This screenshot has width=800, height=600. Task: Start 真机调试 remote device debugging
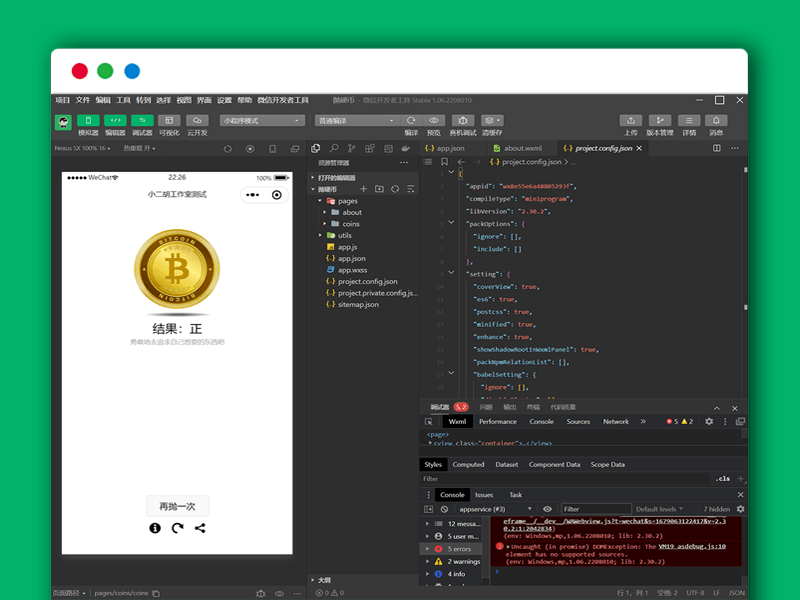(x=463, y=120)
